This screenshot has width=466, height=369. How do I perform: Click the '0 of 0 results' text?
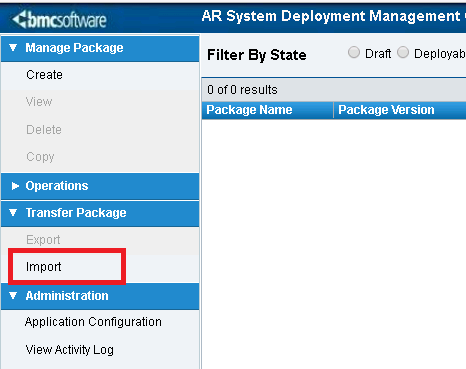tap(242, 90)
